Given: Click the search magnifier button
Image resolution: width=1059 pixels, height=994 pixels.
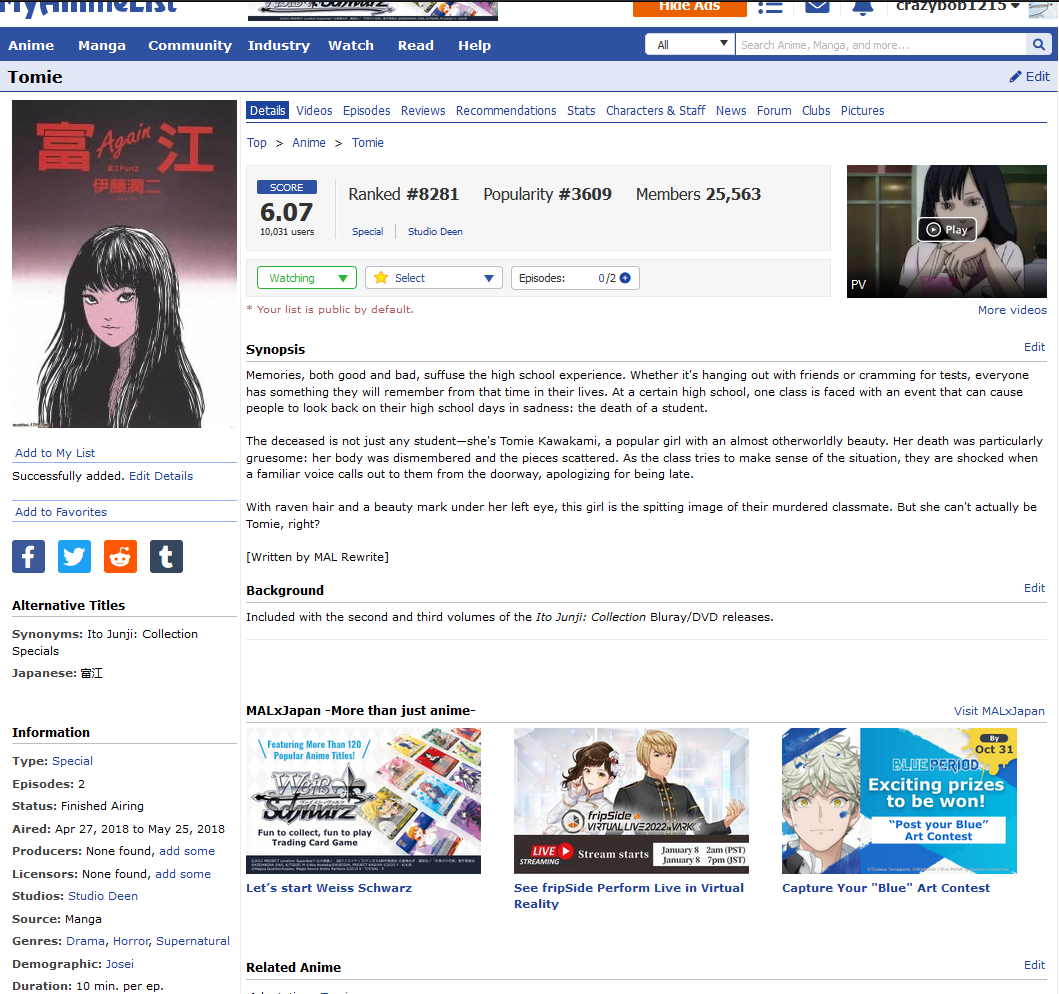Looking at the screenshot, I should [x=1039, y=45].
